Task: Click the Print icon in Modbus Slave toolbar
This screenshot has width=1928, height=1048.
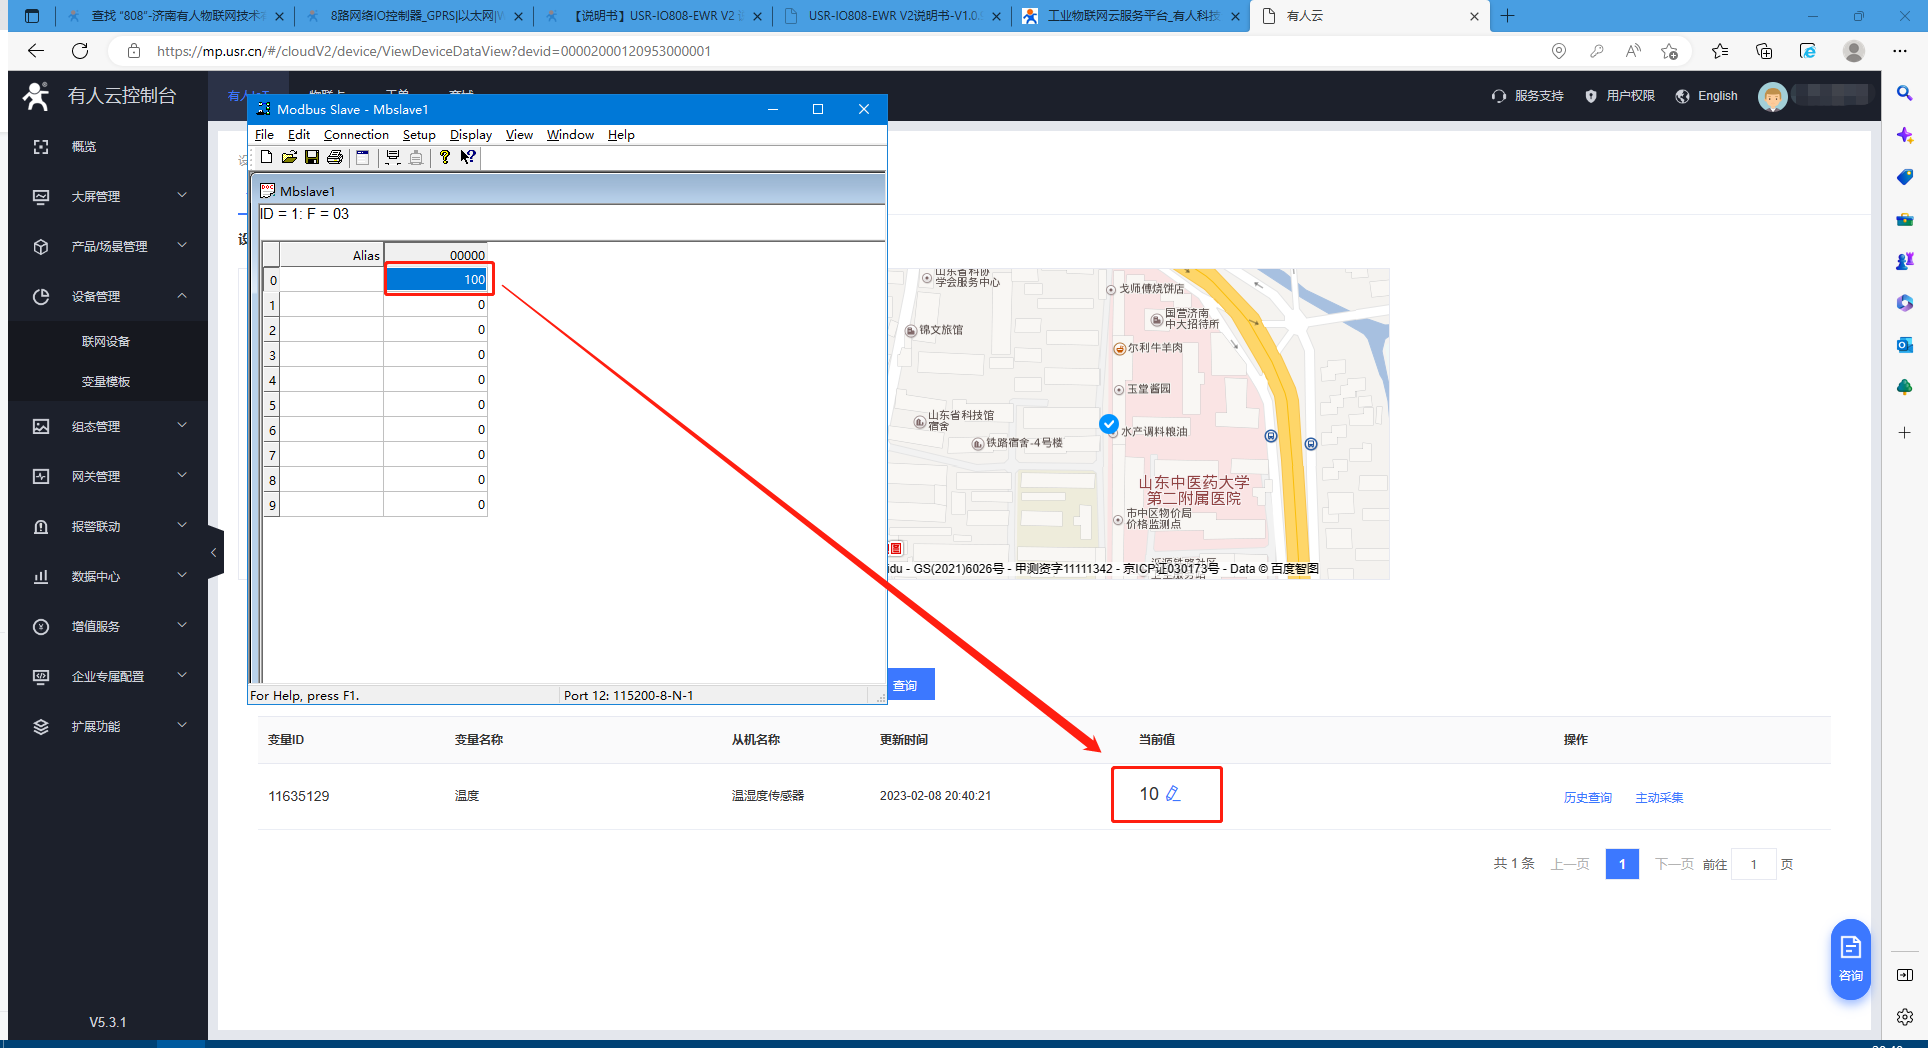Action: pos(335,157)
